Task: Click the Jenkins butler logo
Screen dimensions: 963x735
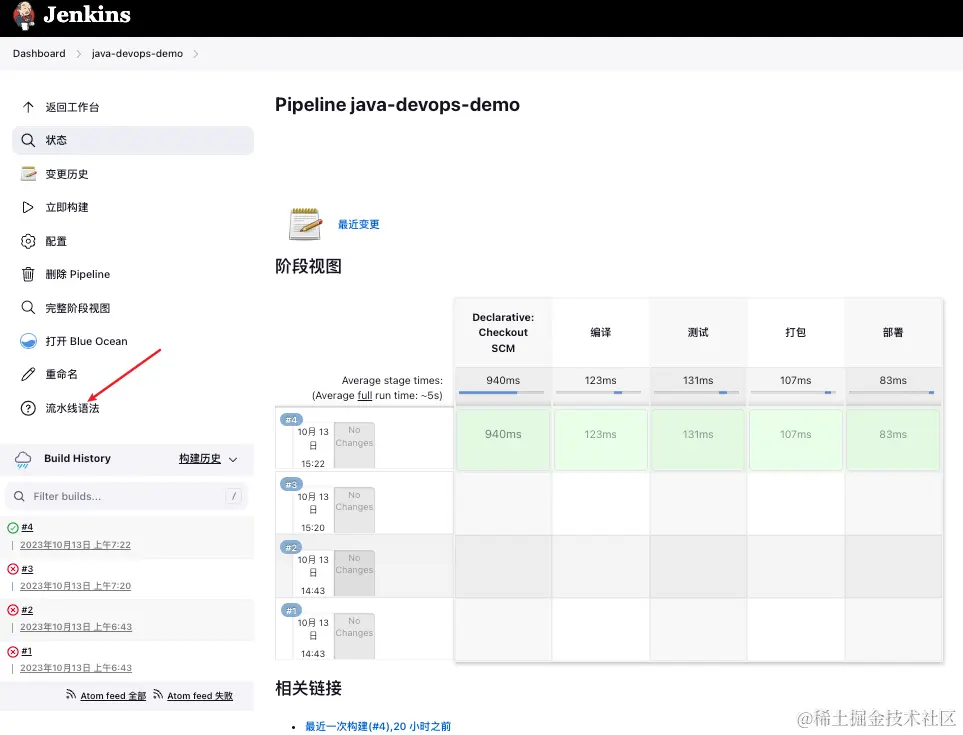Action: click(x=24, y=15)
